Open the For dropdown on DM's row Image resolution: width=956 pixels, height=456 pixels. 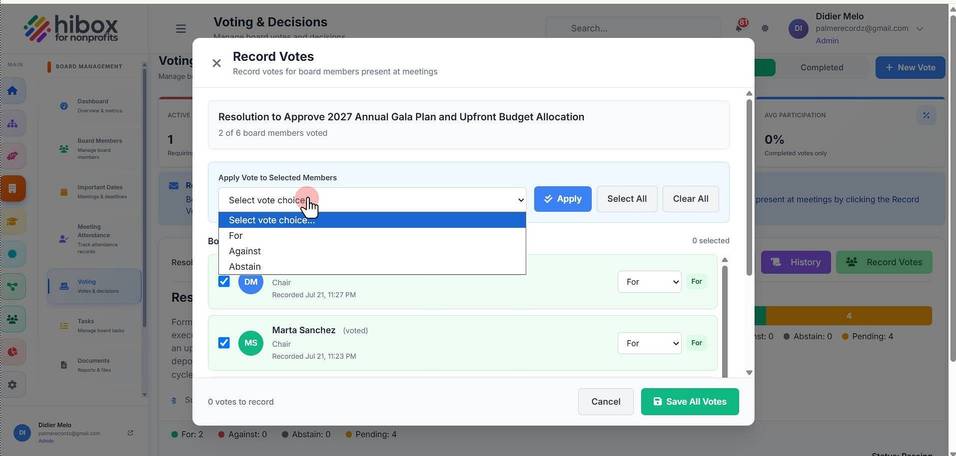pyautogui.click(x=649, y=282)
